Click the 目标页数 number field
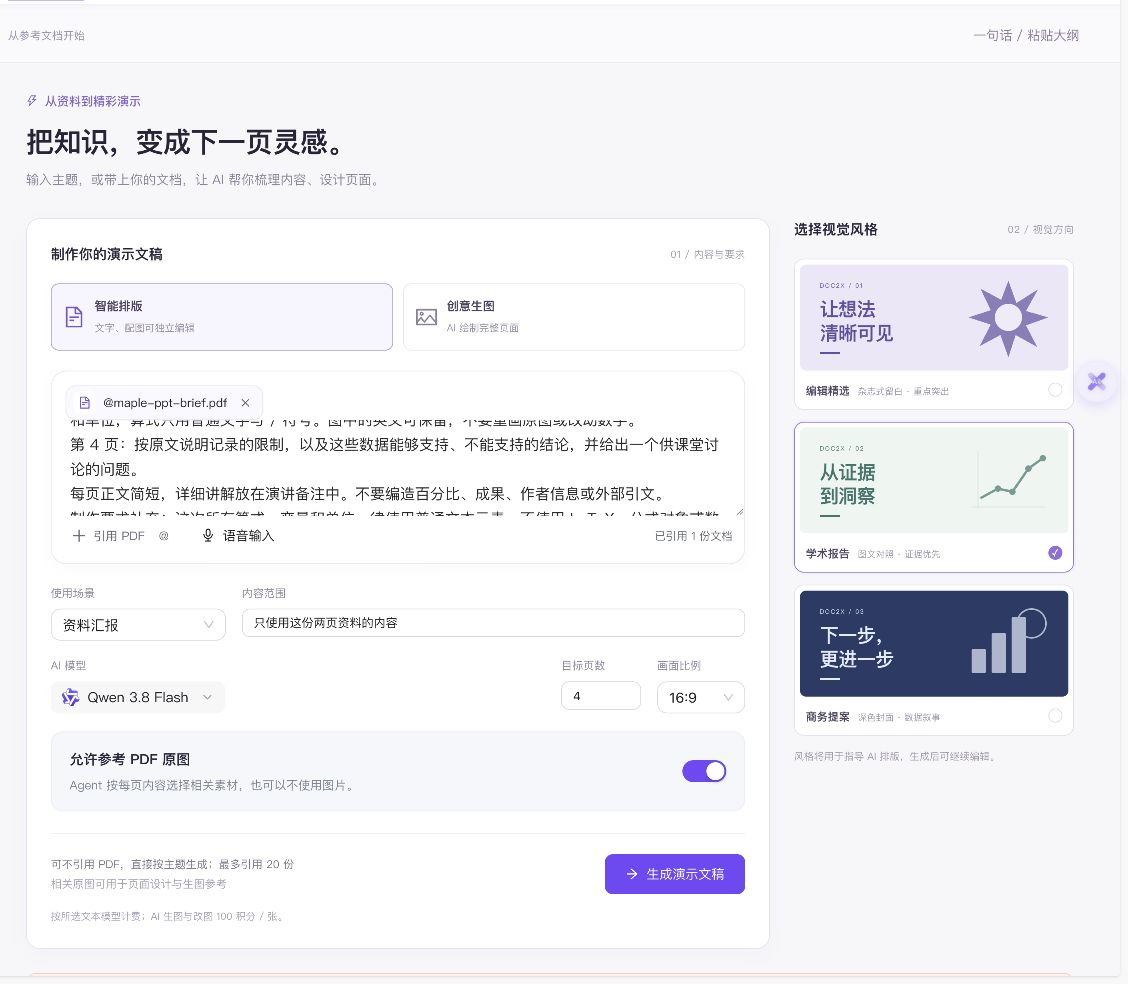 [601, 696]
